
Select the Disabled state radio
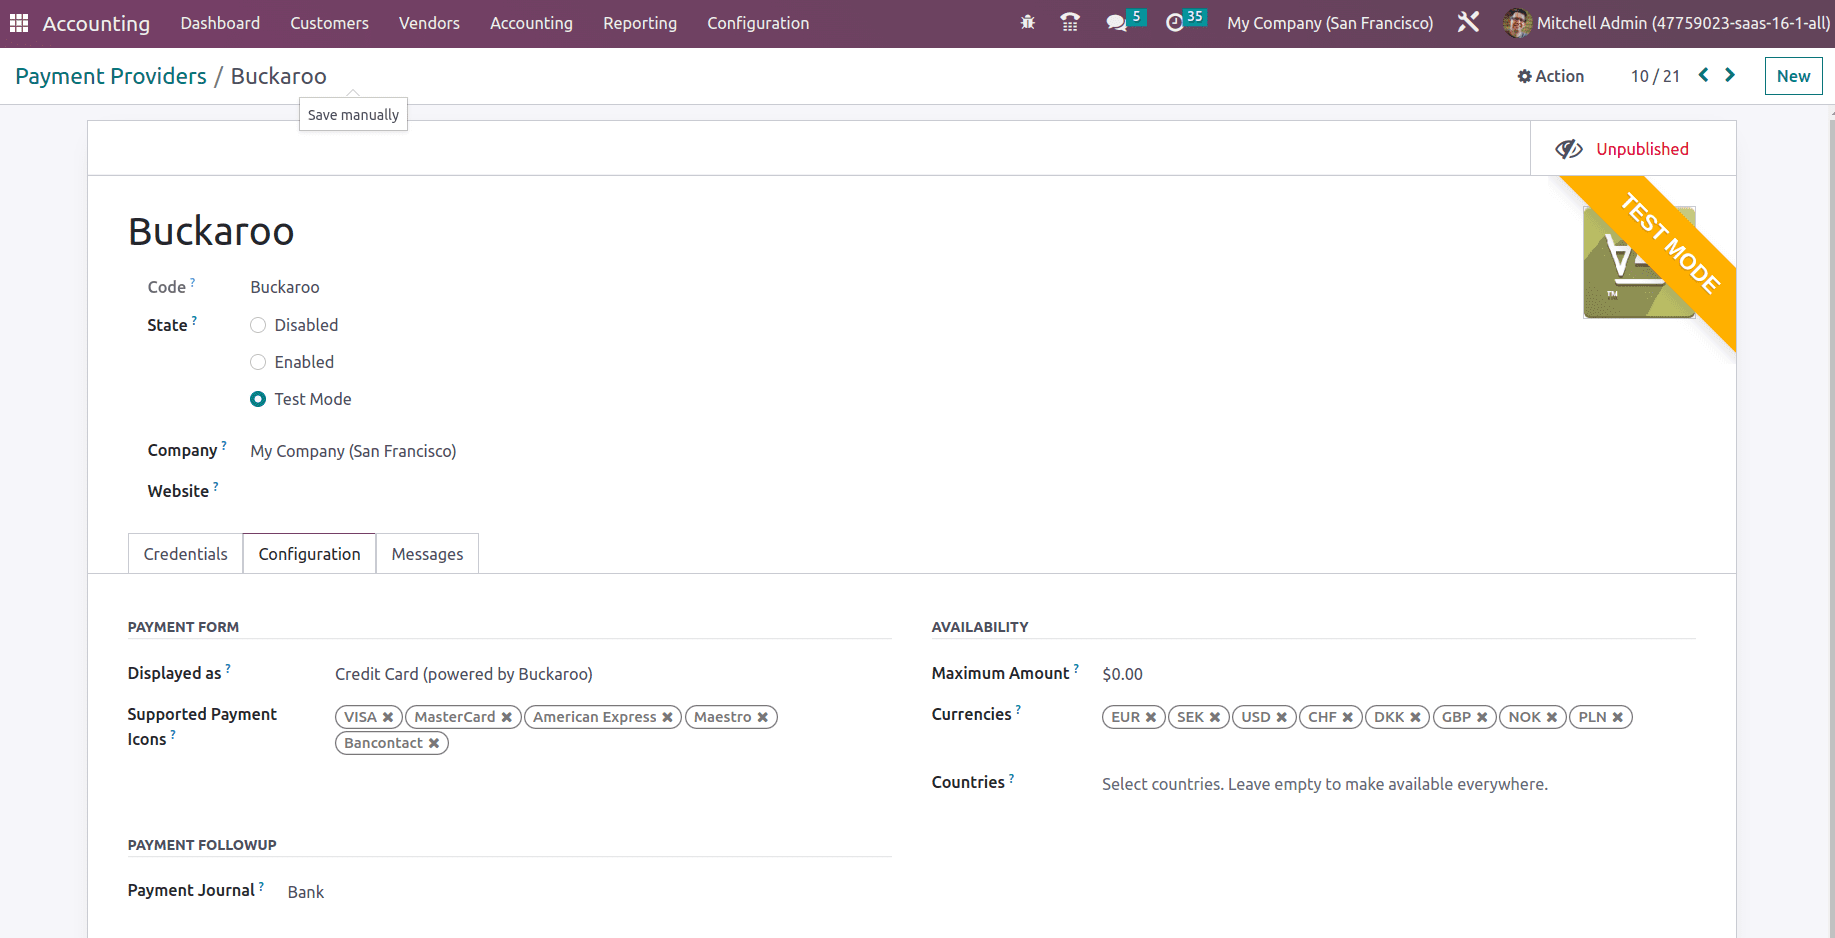coord(258,325)
